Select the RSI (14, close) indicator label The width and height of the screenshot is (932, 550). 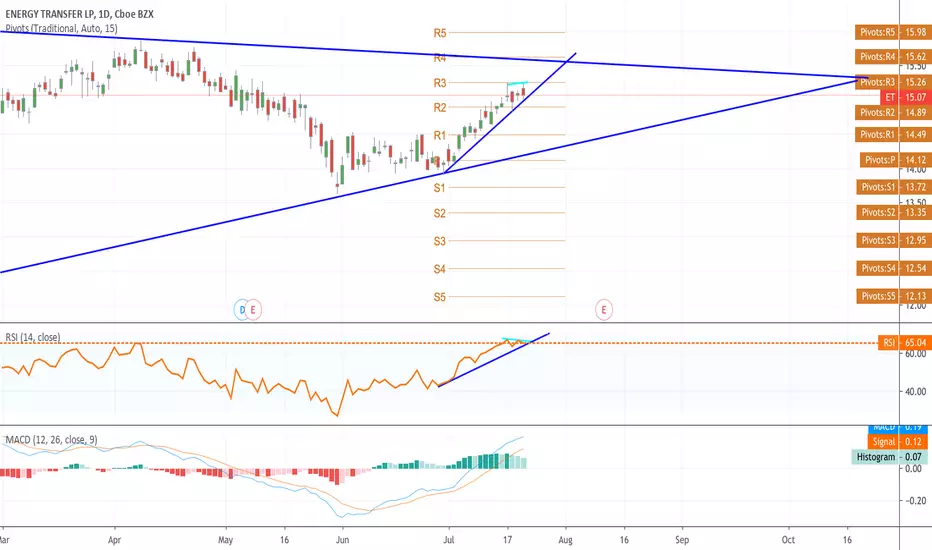pyautogui.click(x=33, y=337)
